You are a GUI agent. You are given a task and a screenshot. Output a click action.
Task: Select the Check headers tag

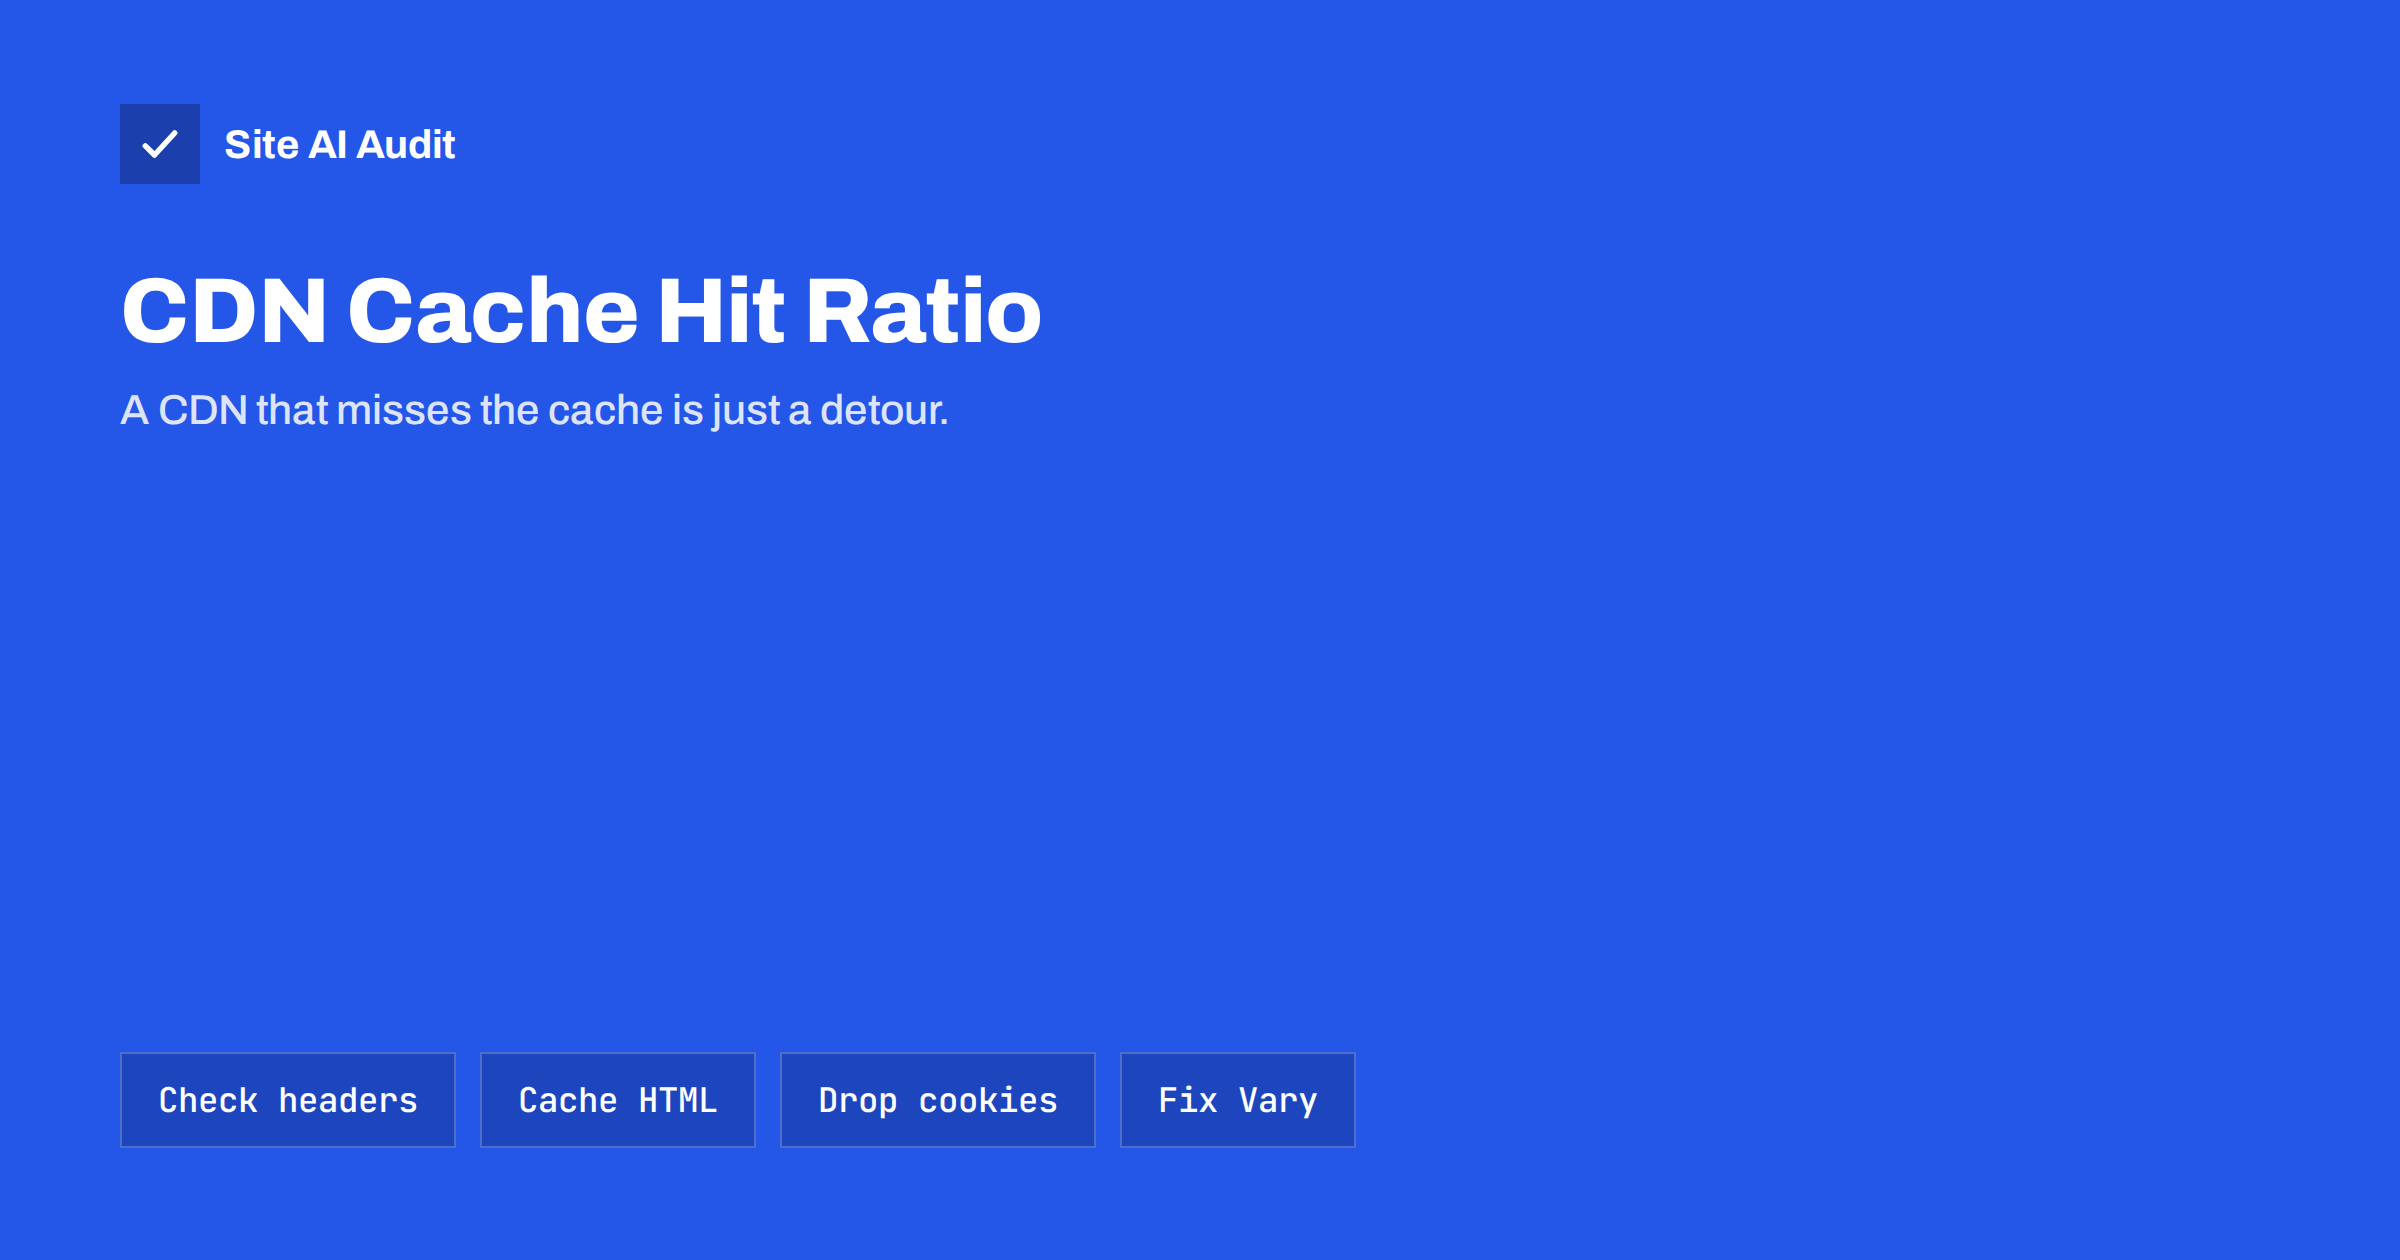point(288,1100)
